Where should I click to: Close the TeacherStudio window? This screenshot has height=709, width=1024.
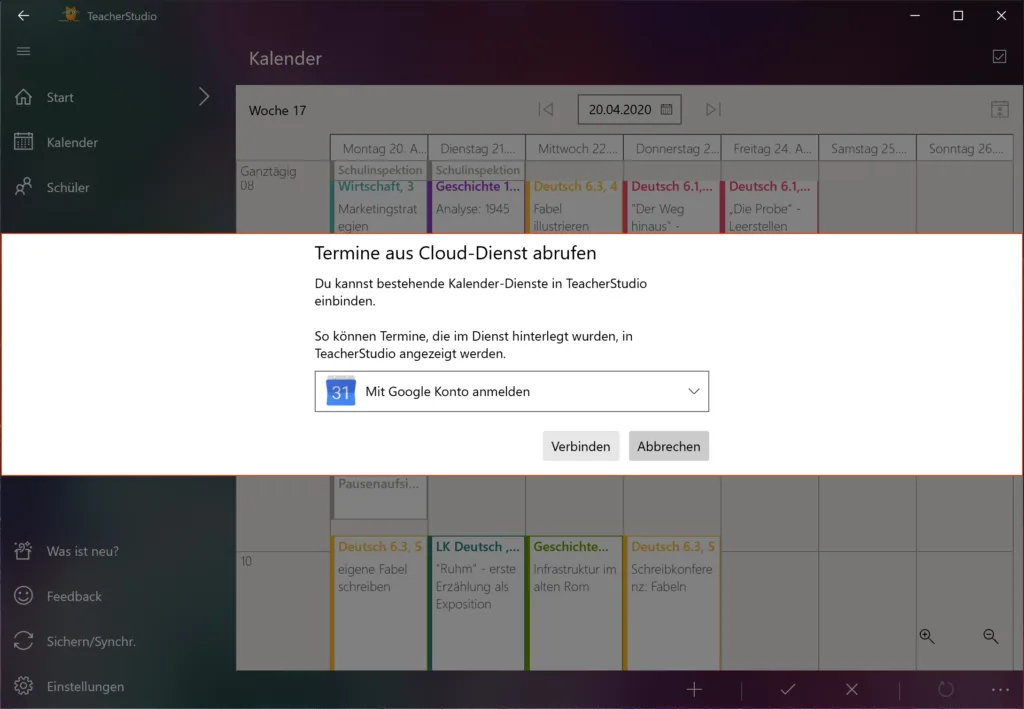[x=1001, y=16]
